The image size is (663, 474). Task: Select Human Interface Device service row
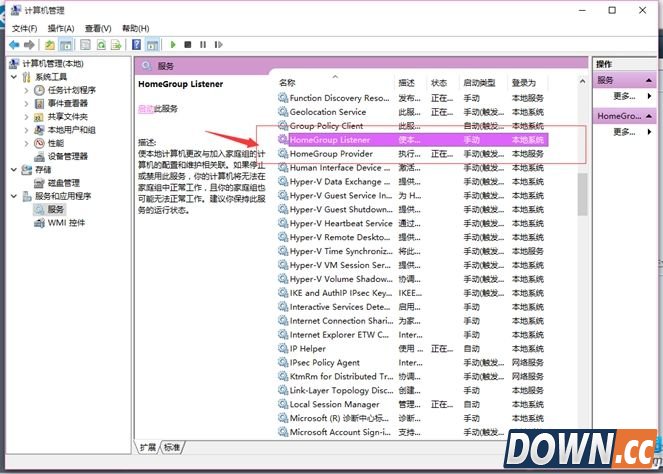(x=413, y=168)
